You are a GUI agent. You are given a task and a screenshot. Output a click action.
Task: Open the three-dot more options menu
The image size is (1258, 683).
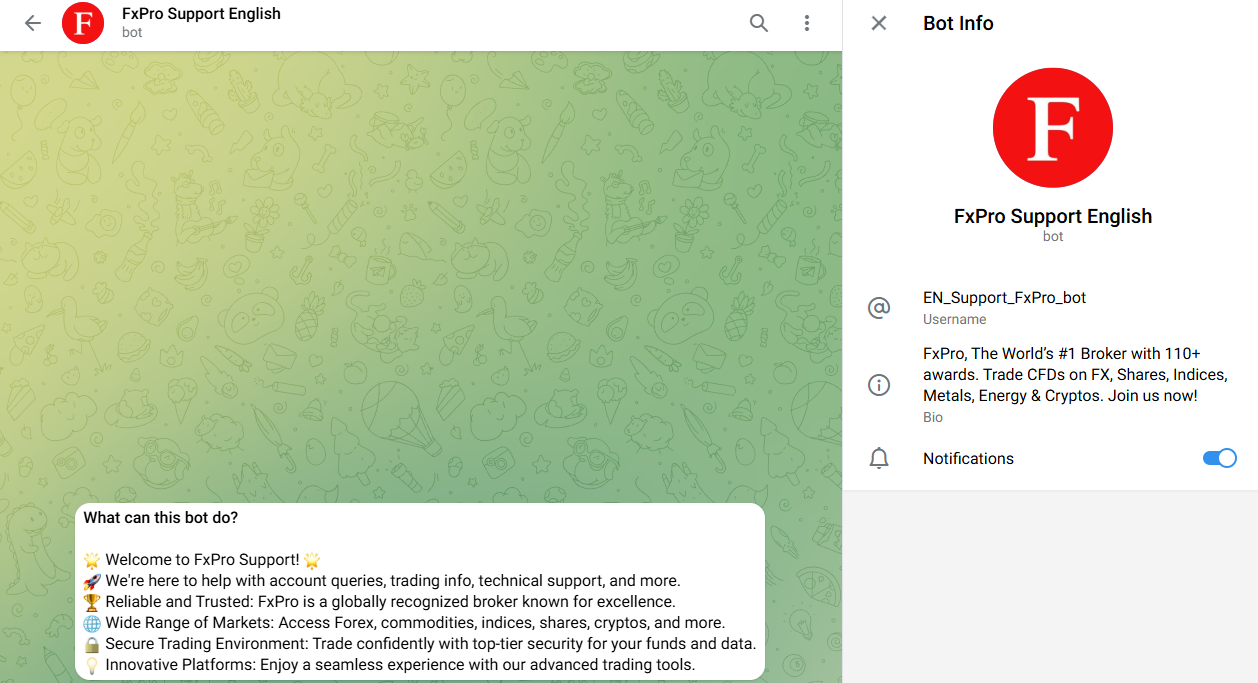[x=807, y=23]
